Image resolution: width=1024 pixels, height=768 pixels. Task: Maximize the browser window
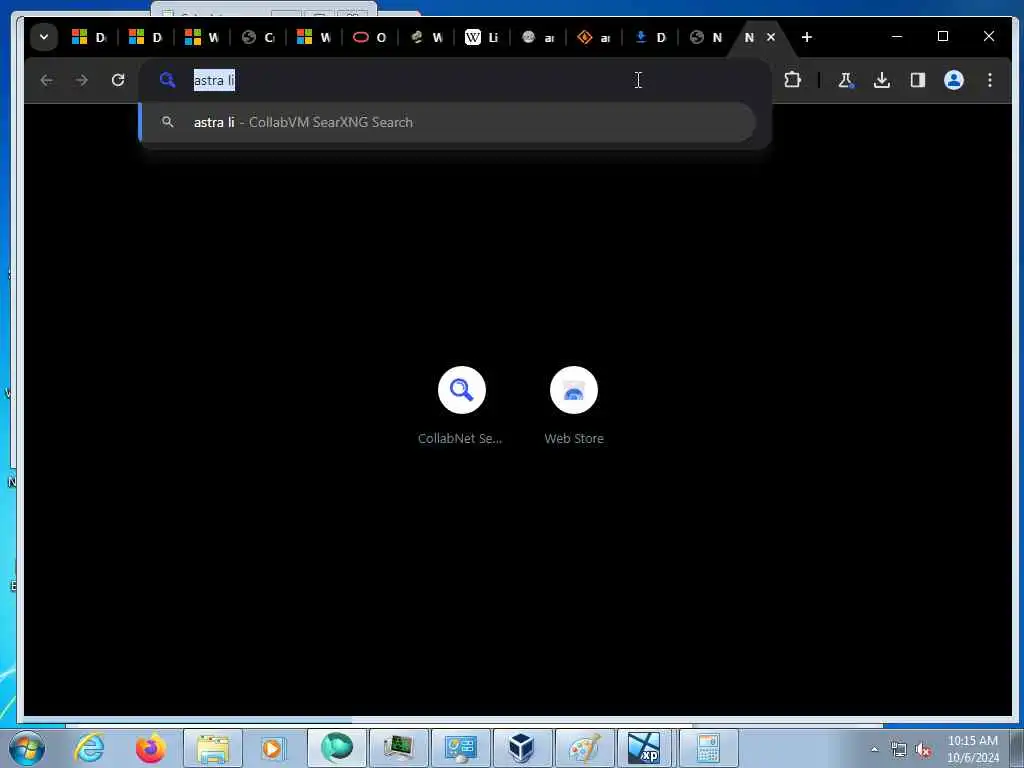pos(942,37)
